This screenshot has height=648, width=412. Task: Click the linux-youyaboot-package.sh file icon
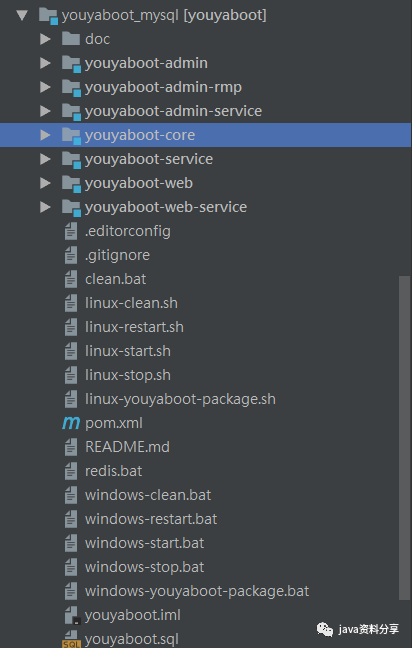pos(71,399)
